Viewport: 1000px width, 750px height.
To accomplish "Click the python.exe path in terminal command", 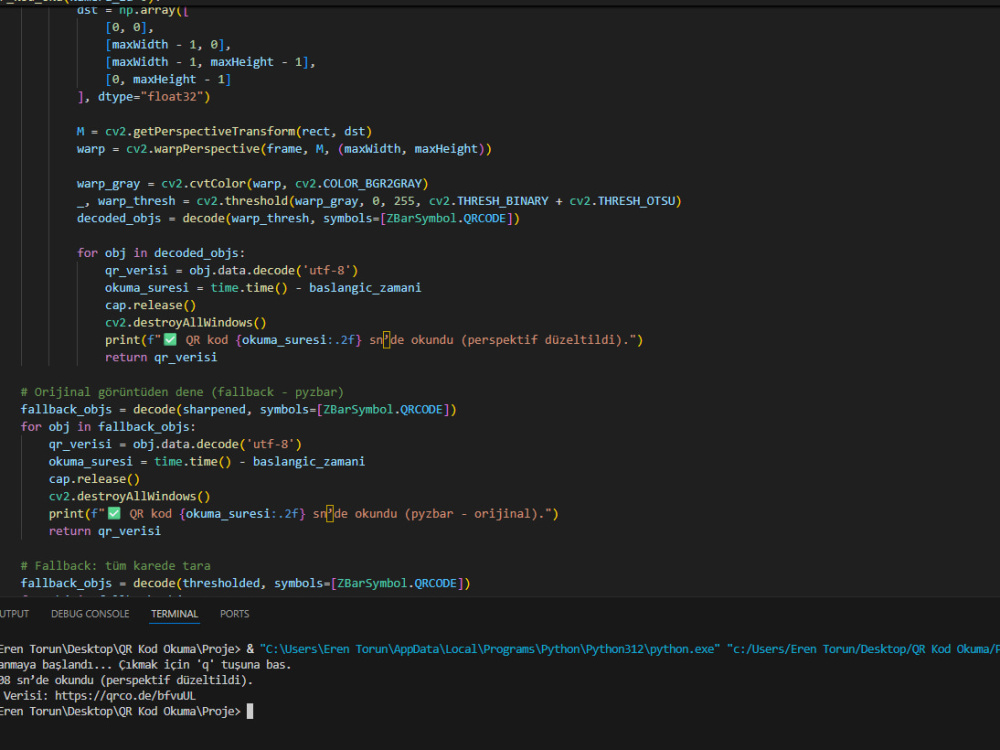I will [x=490, y=649].
